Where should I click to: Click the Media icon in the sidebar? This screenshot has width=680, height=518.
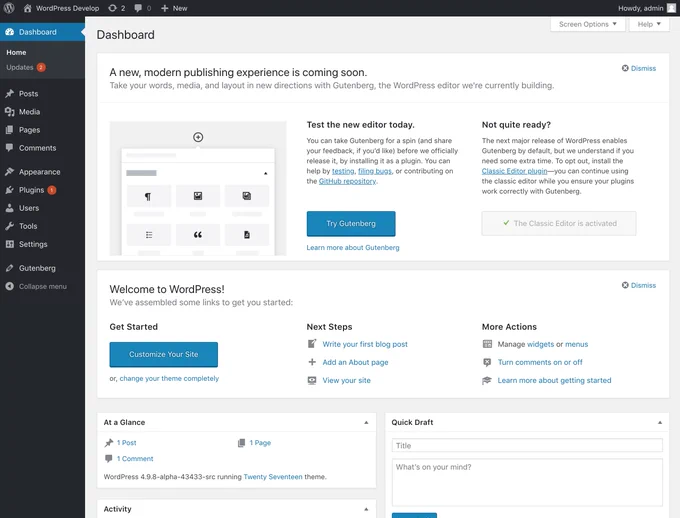[x=10, y=111]
